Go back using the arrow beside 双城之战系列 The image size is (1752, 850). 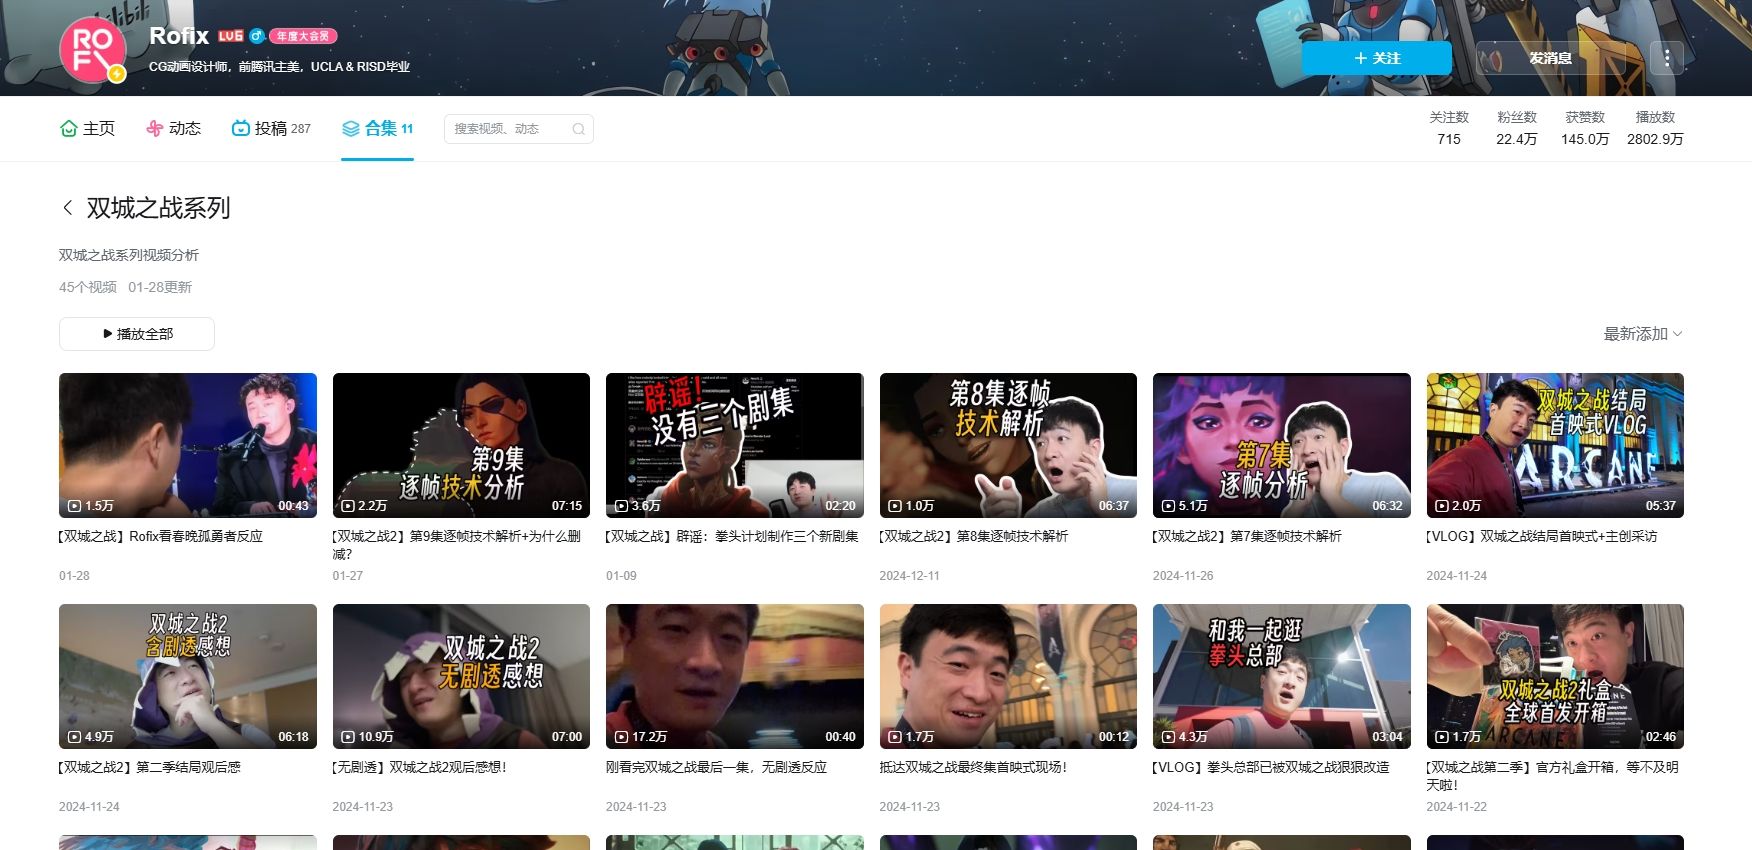(x=67, y=208)
